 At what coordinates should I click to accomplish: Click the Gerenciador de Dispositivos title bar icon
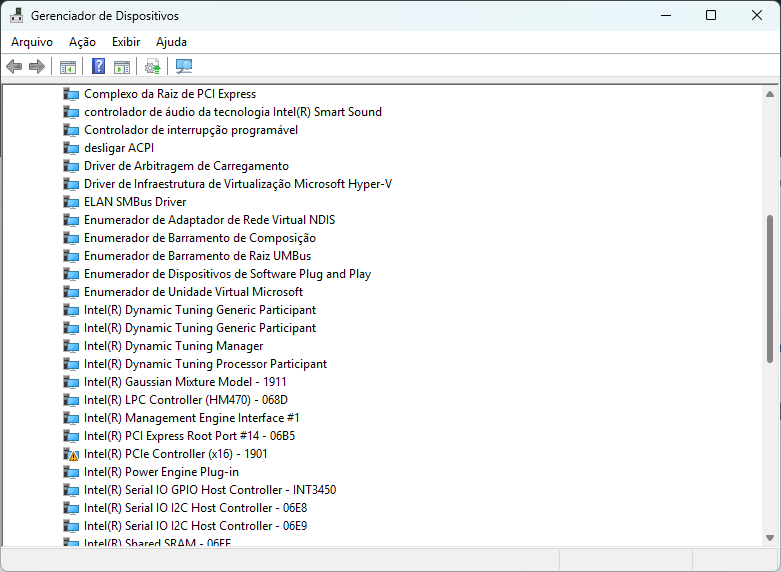coord(16,15)
